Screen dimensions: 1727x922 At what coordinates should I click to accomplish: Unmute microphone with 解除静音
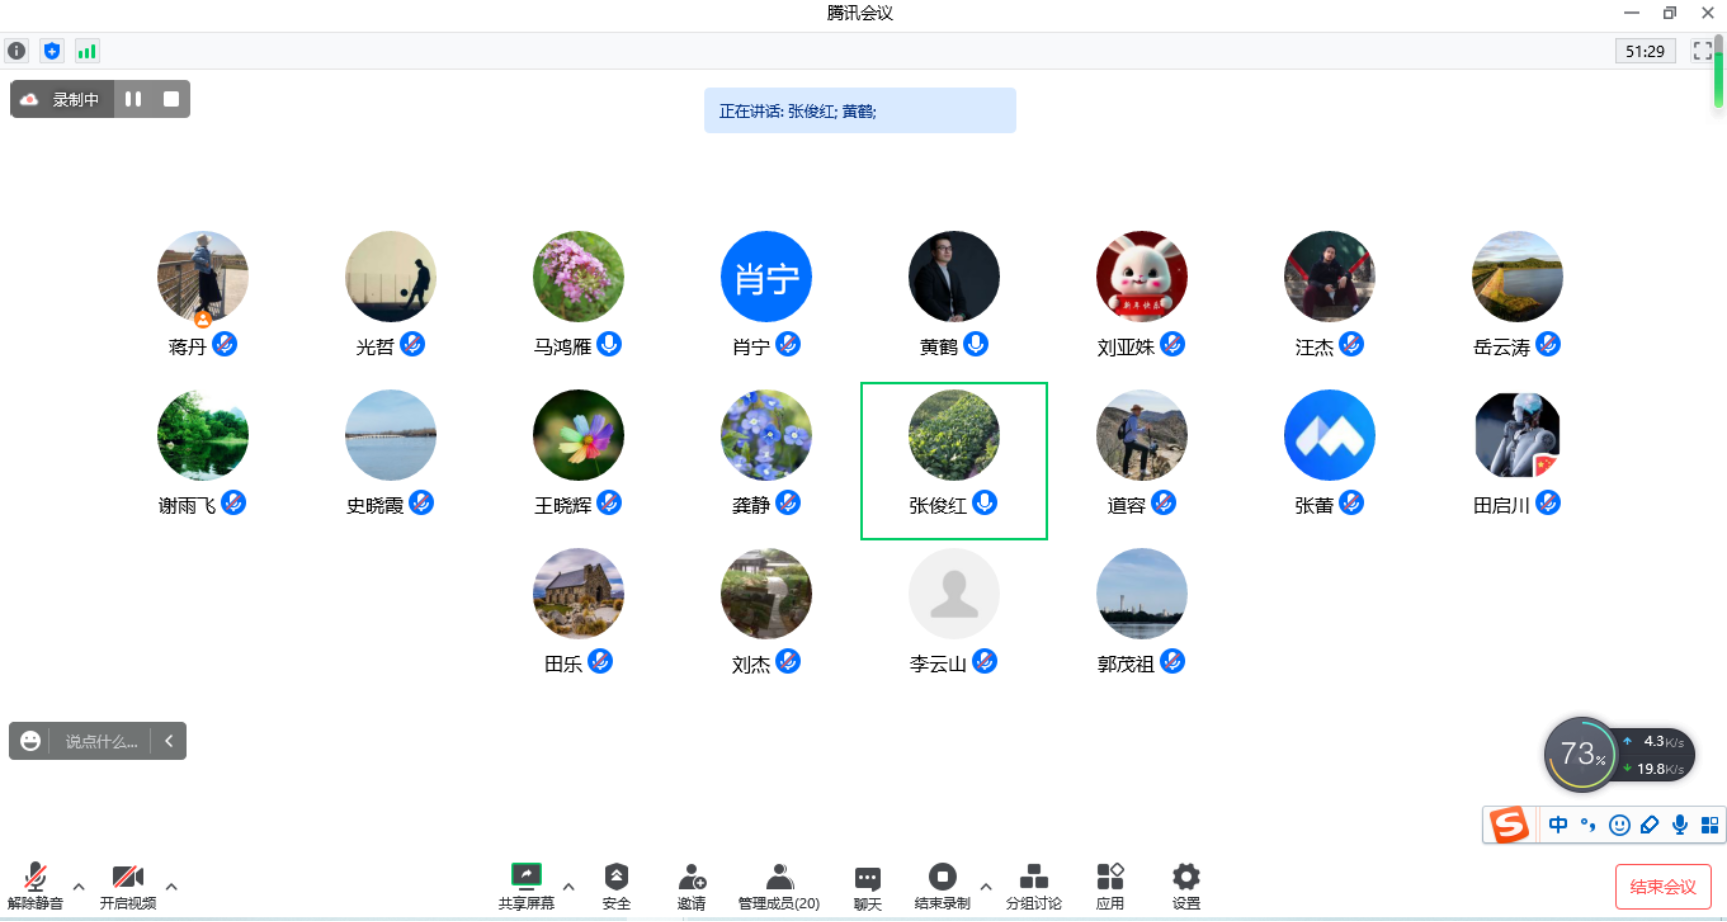[35, 885]
